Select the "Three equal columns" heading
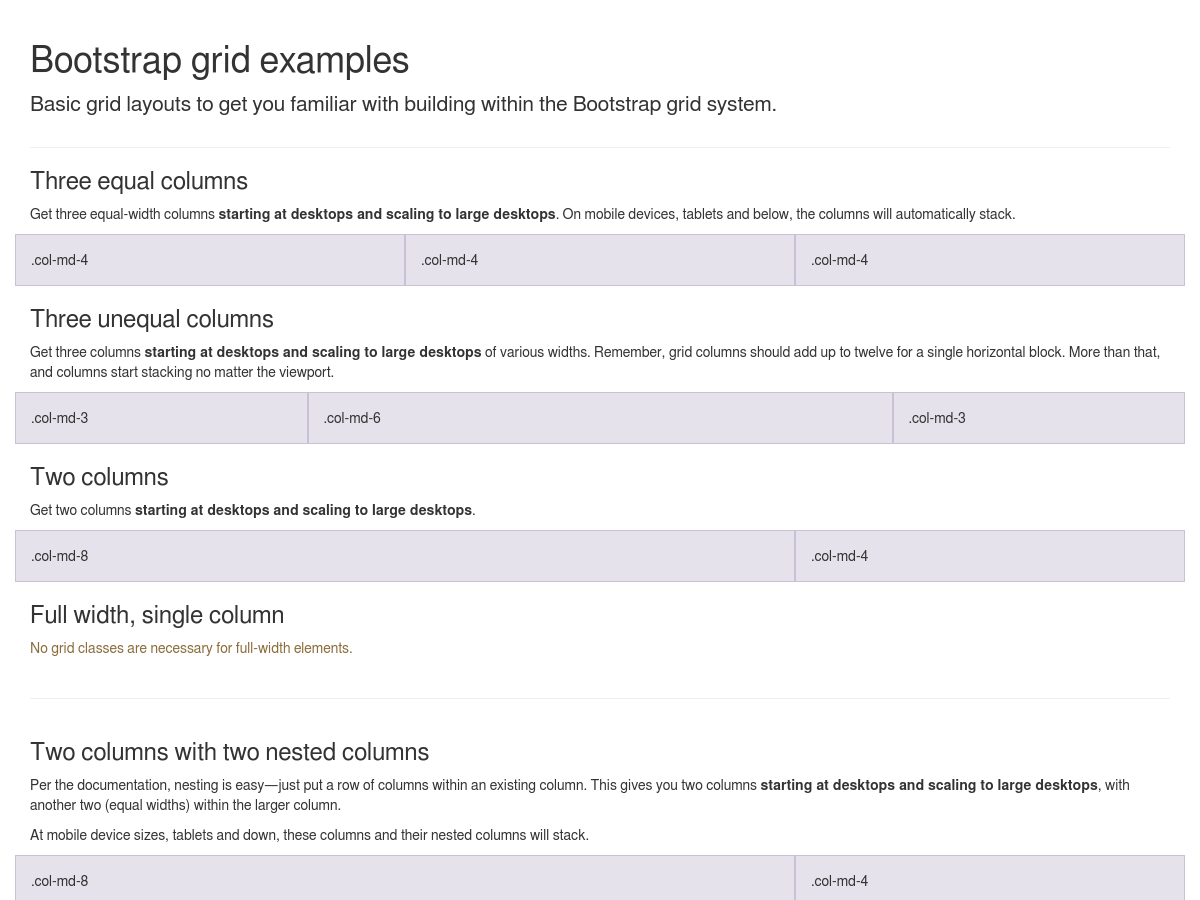The width and height of the screenshot is (1200, 900). pyautogui.click(x=139, y=181)
